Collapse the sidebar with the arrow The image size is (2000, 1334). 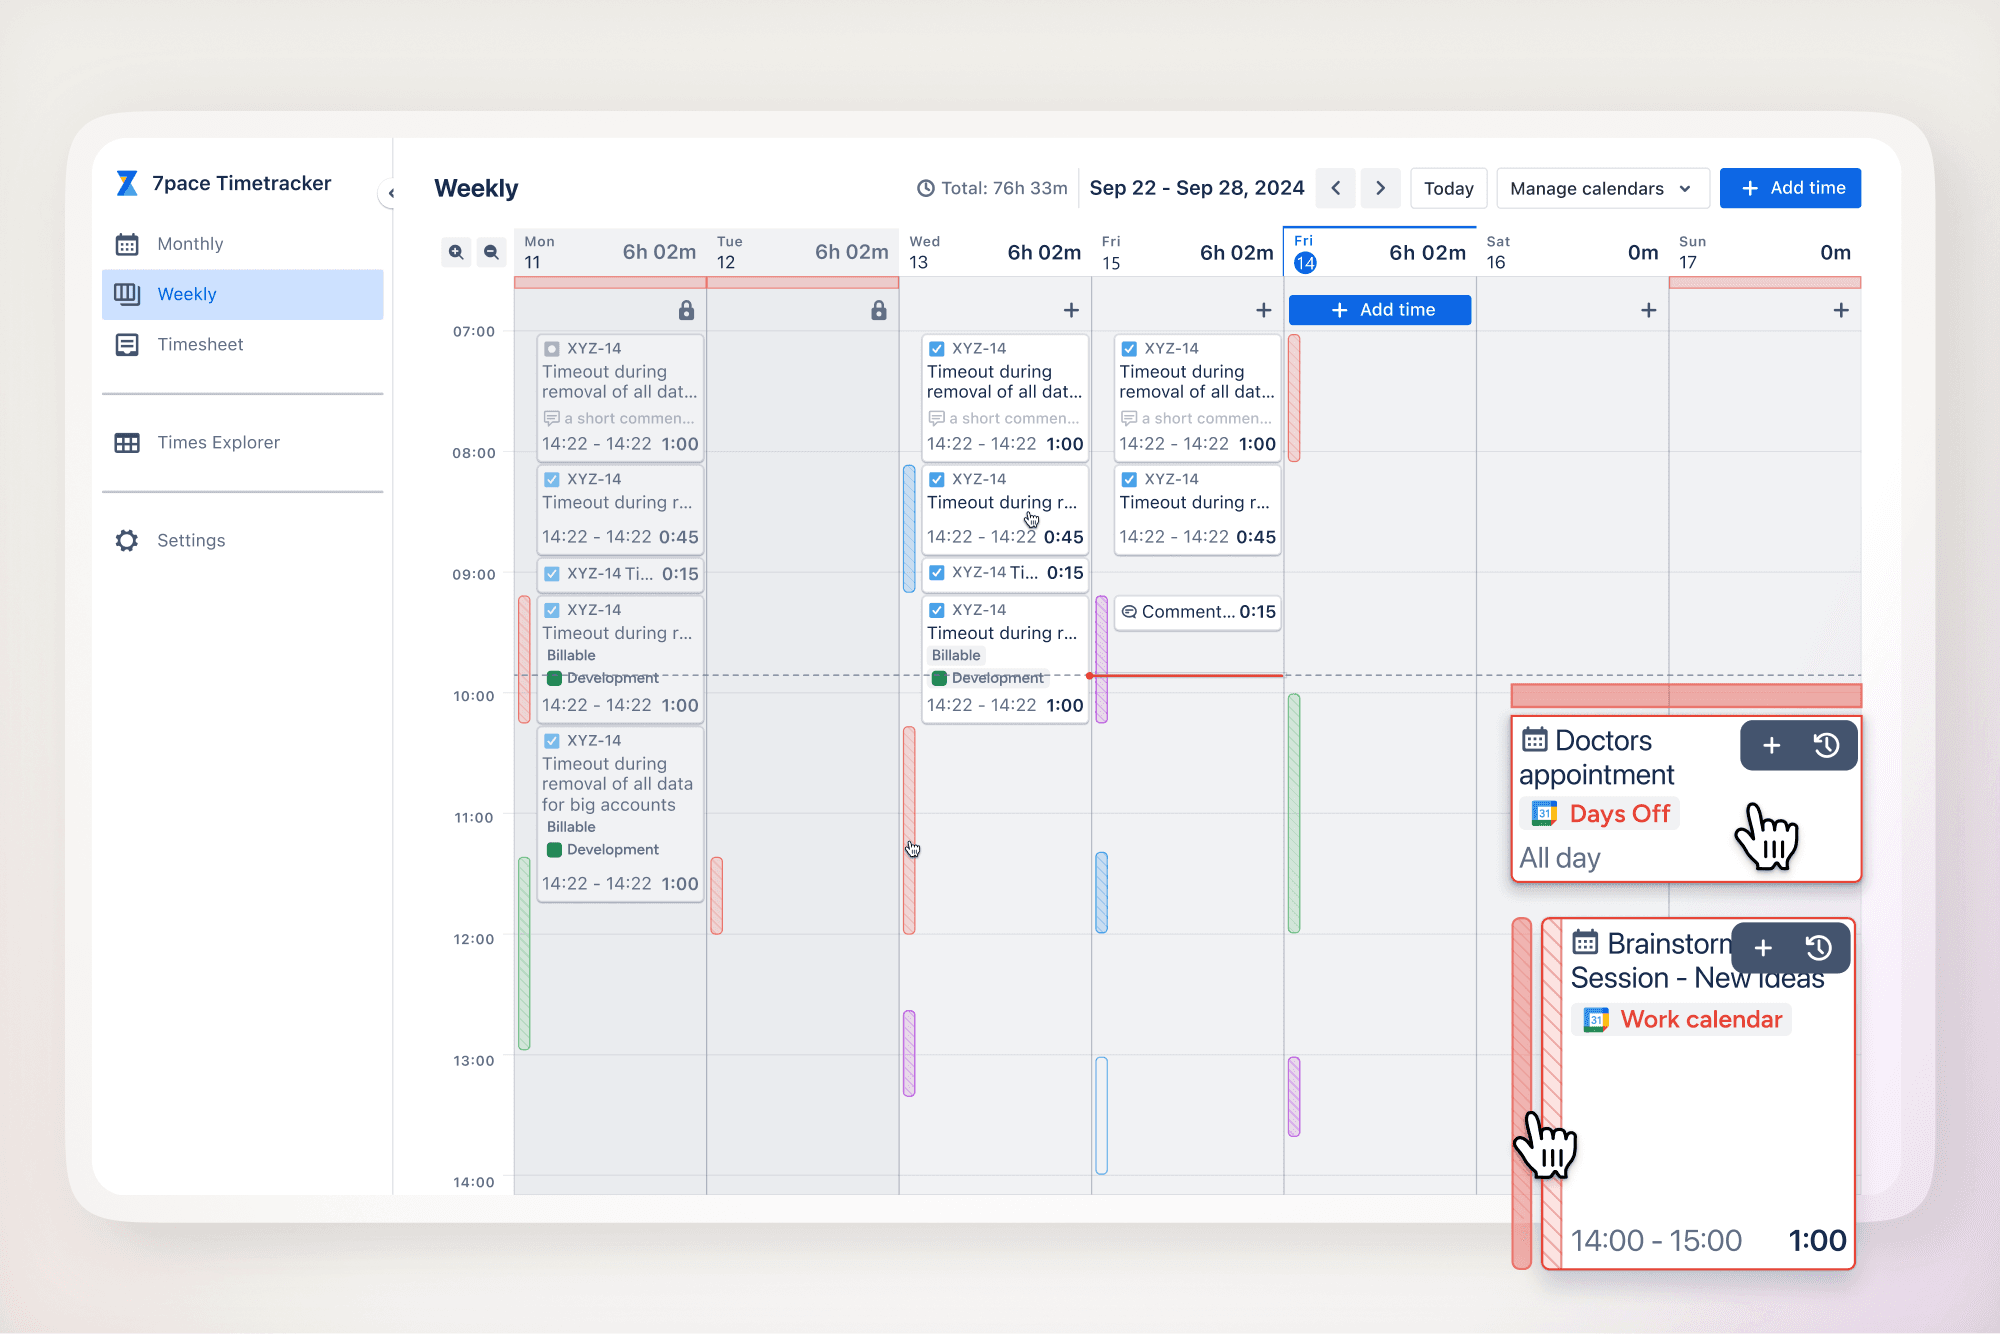(x=391, y=193)
